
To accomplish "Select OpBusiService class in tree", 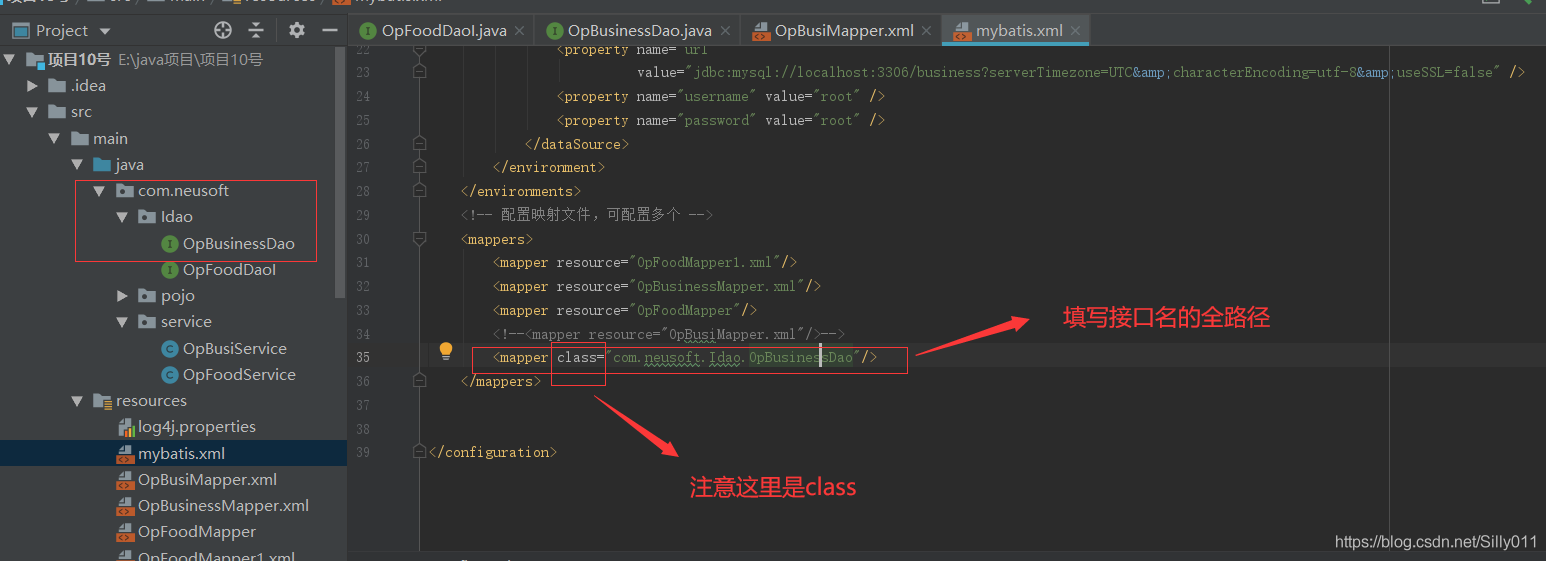I will coord(235,348).
